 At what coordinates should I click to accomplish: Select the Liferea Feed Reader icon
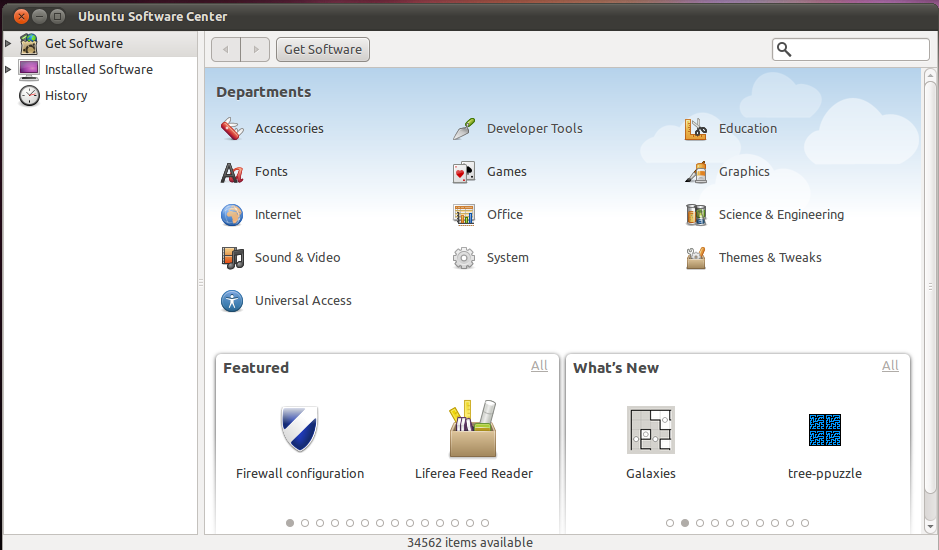473,429
